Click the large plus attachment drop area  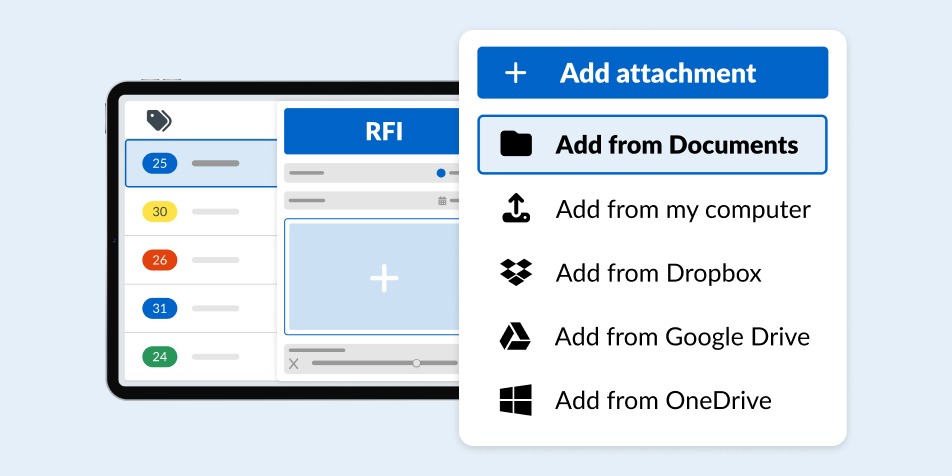(x=383, y=278)
